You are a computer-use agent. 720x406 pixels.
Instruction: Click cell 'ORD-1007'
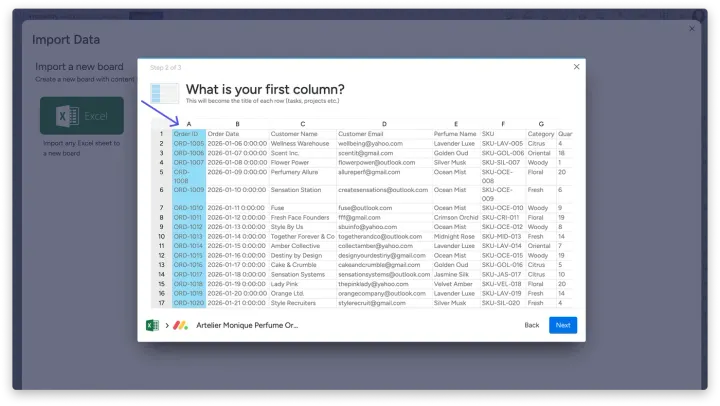(189, 163)
